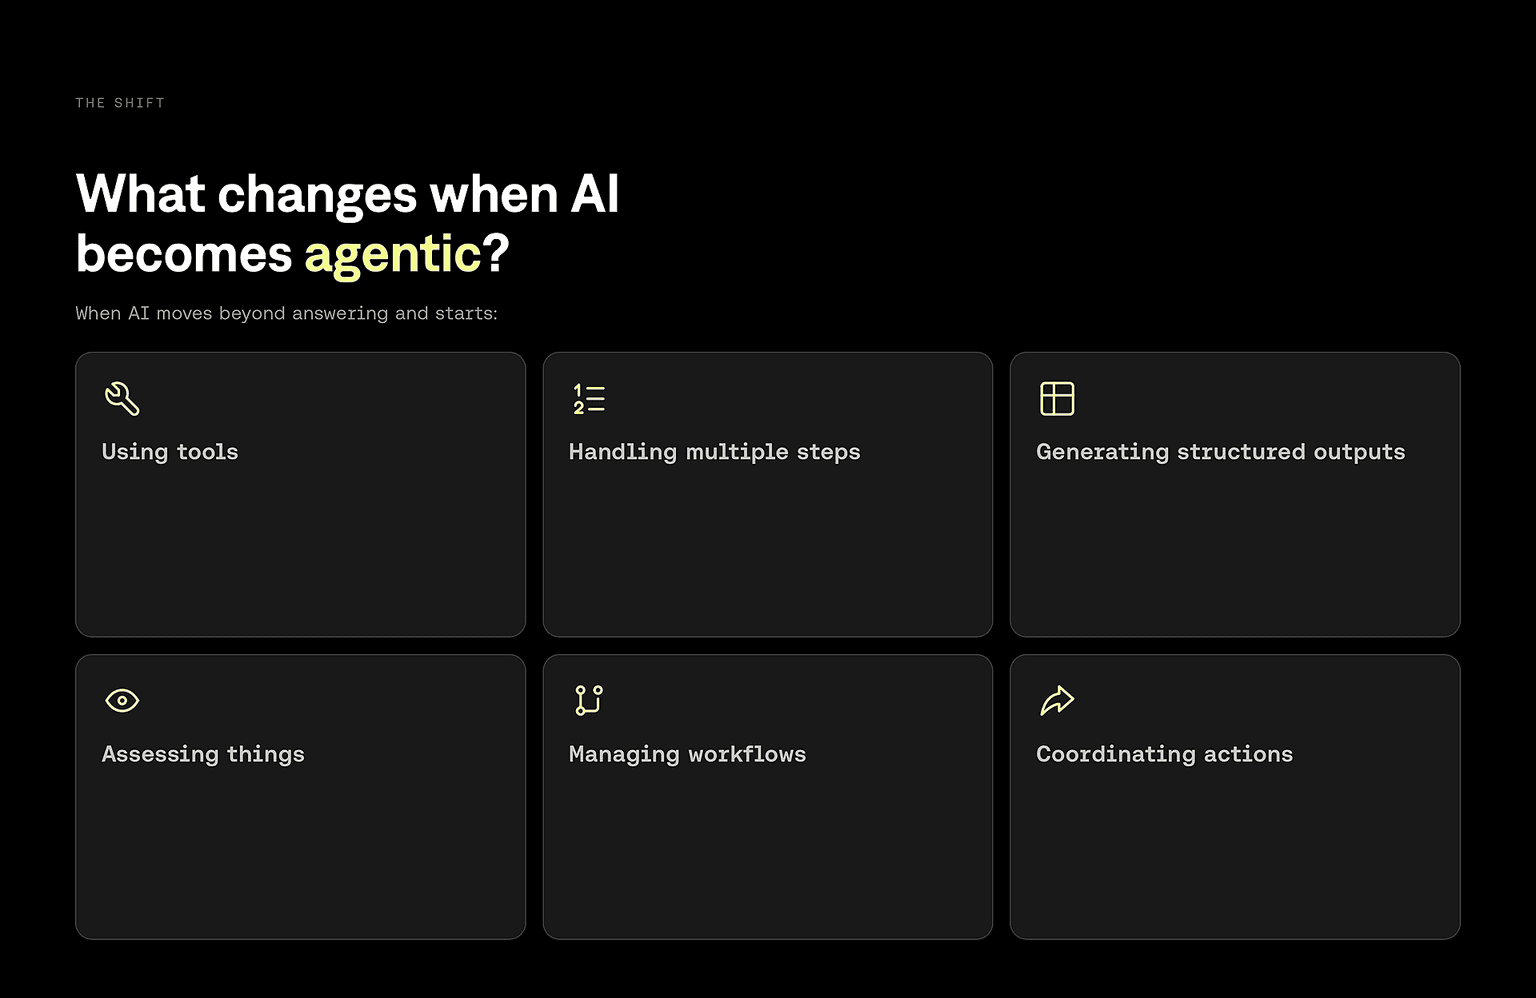Click the THE SHIFT section label

click(120, 103)
